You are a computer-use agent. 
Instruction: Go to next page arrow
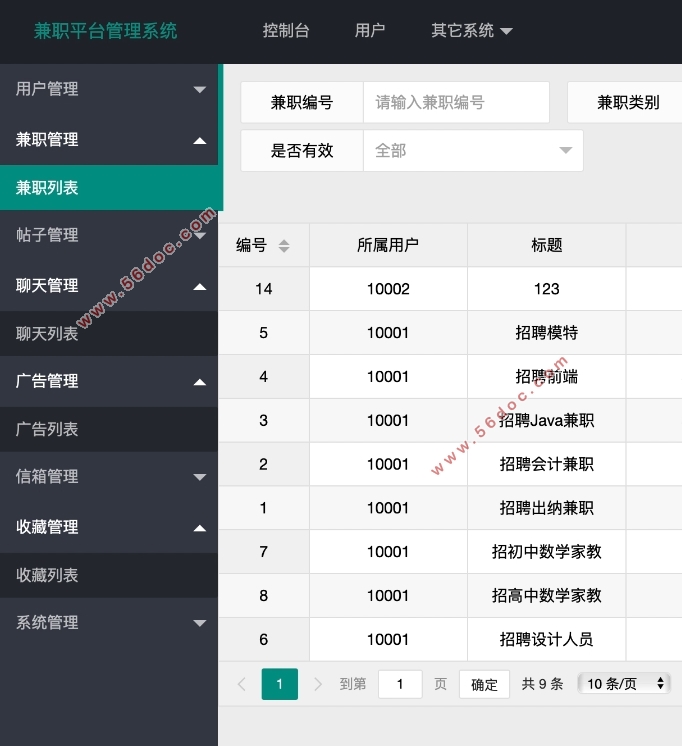[x=317, y=684]
